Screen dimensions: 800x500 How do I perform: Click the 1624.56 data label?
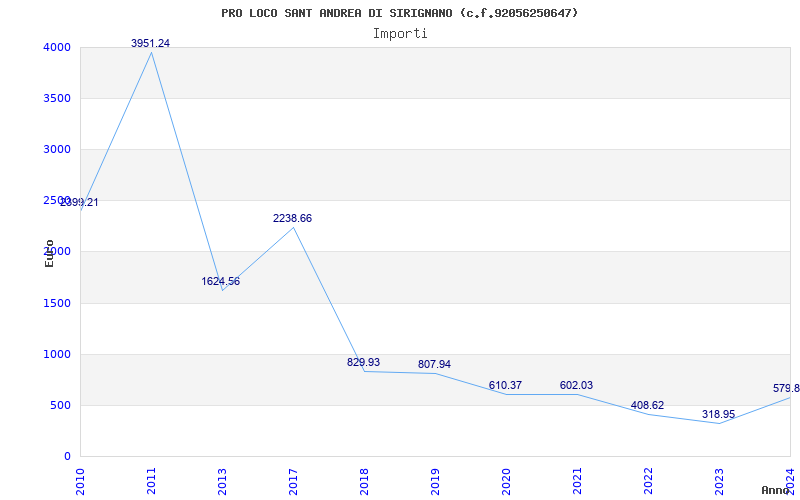coord(220,281)
